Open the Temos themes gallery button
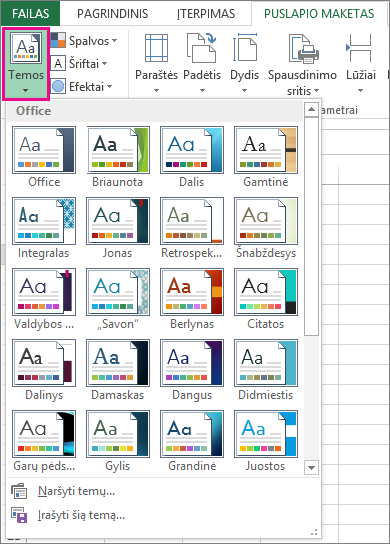The width and height of the screenshot is (390, 544). tap(26, 64)
